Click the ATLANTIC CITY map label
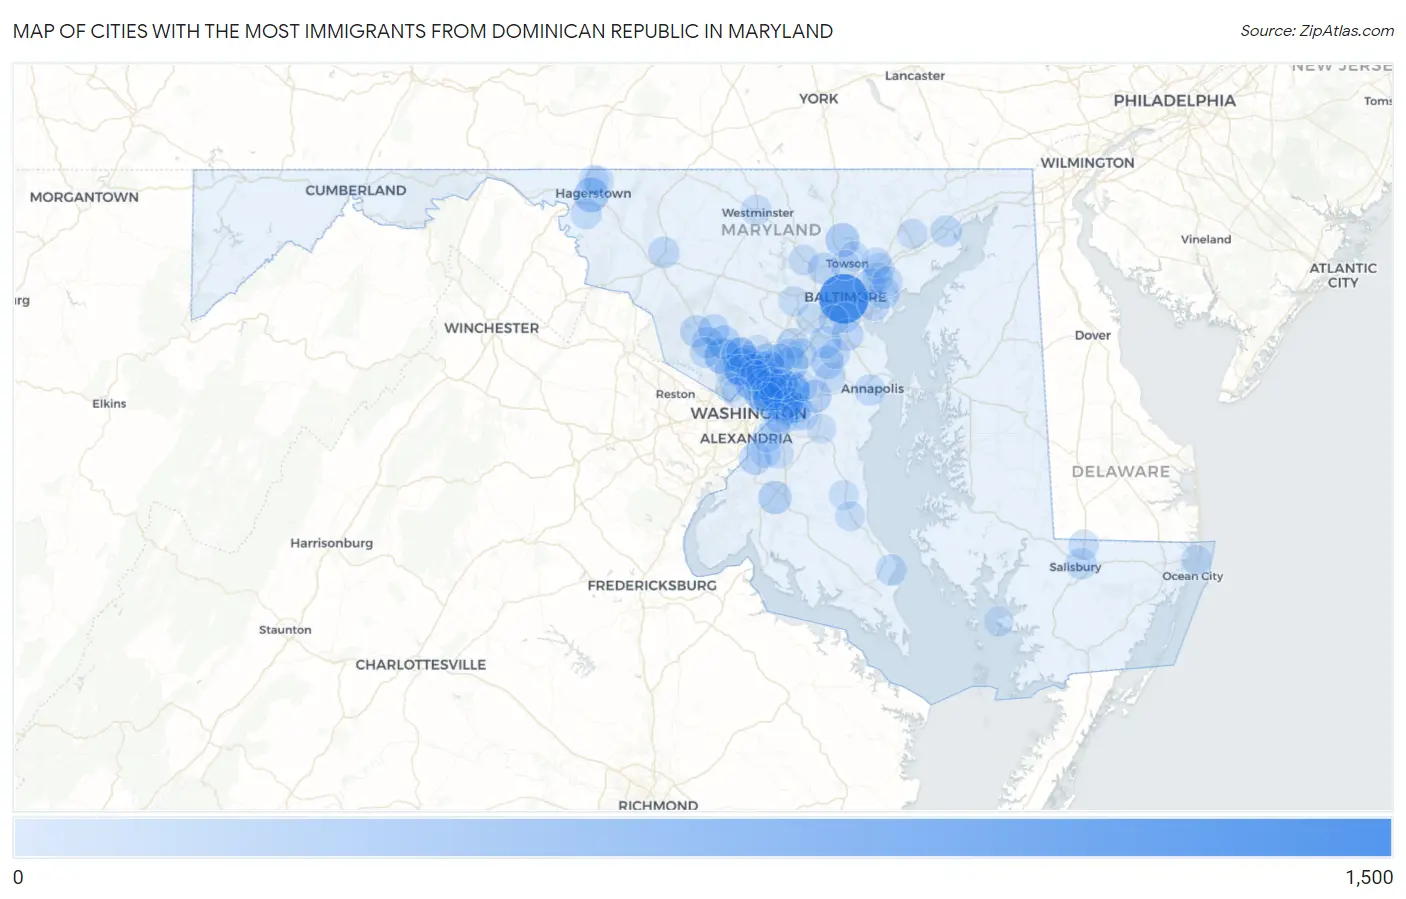The height and width of the screenshot is (899, 1406). [1343, 275]
